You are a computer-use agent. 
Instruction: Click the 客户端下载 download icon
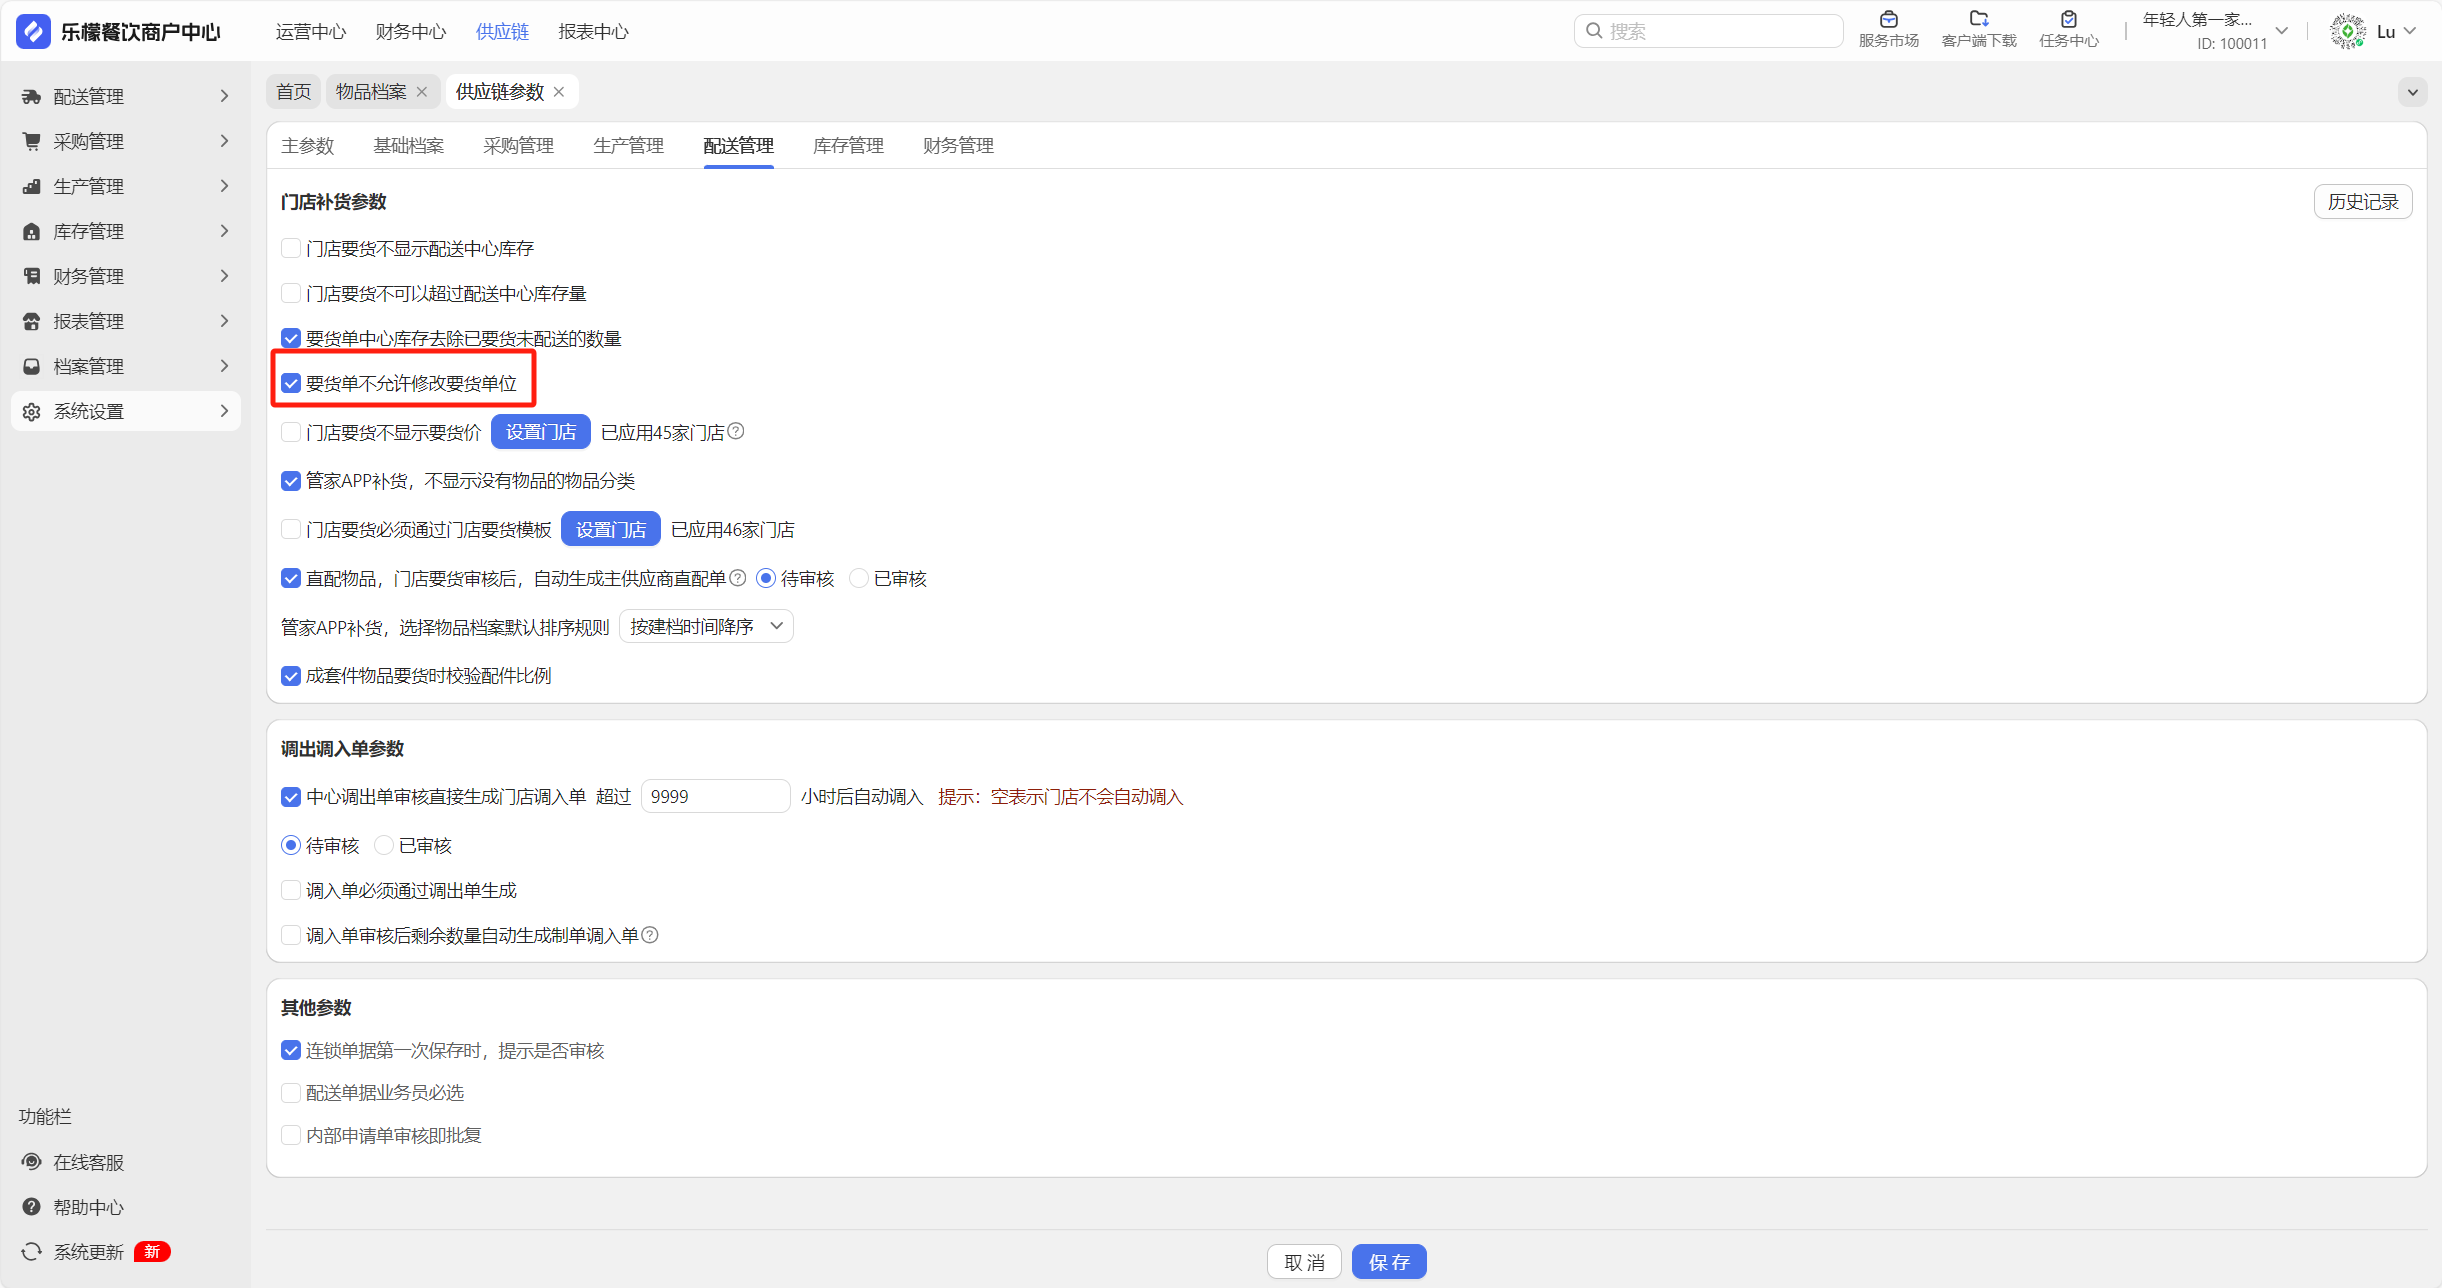(x=1978, y=20)
